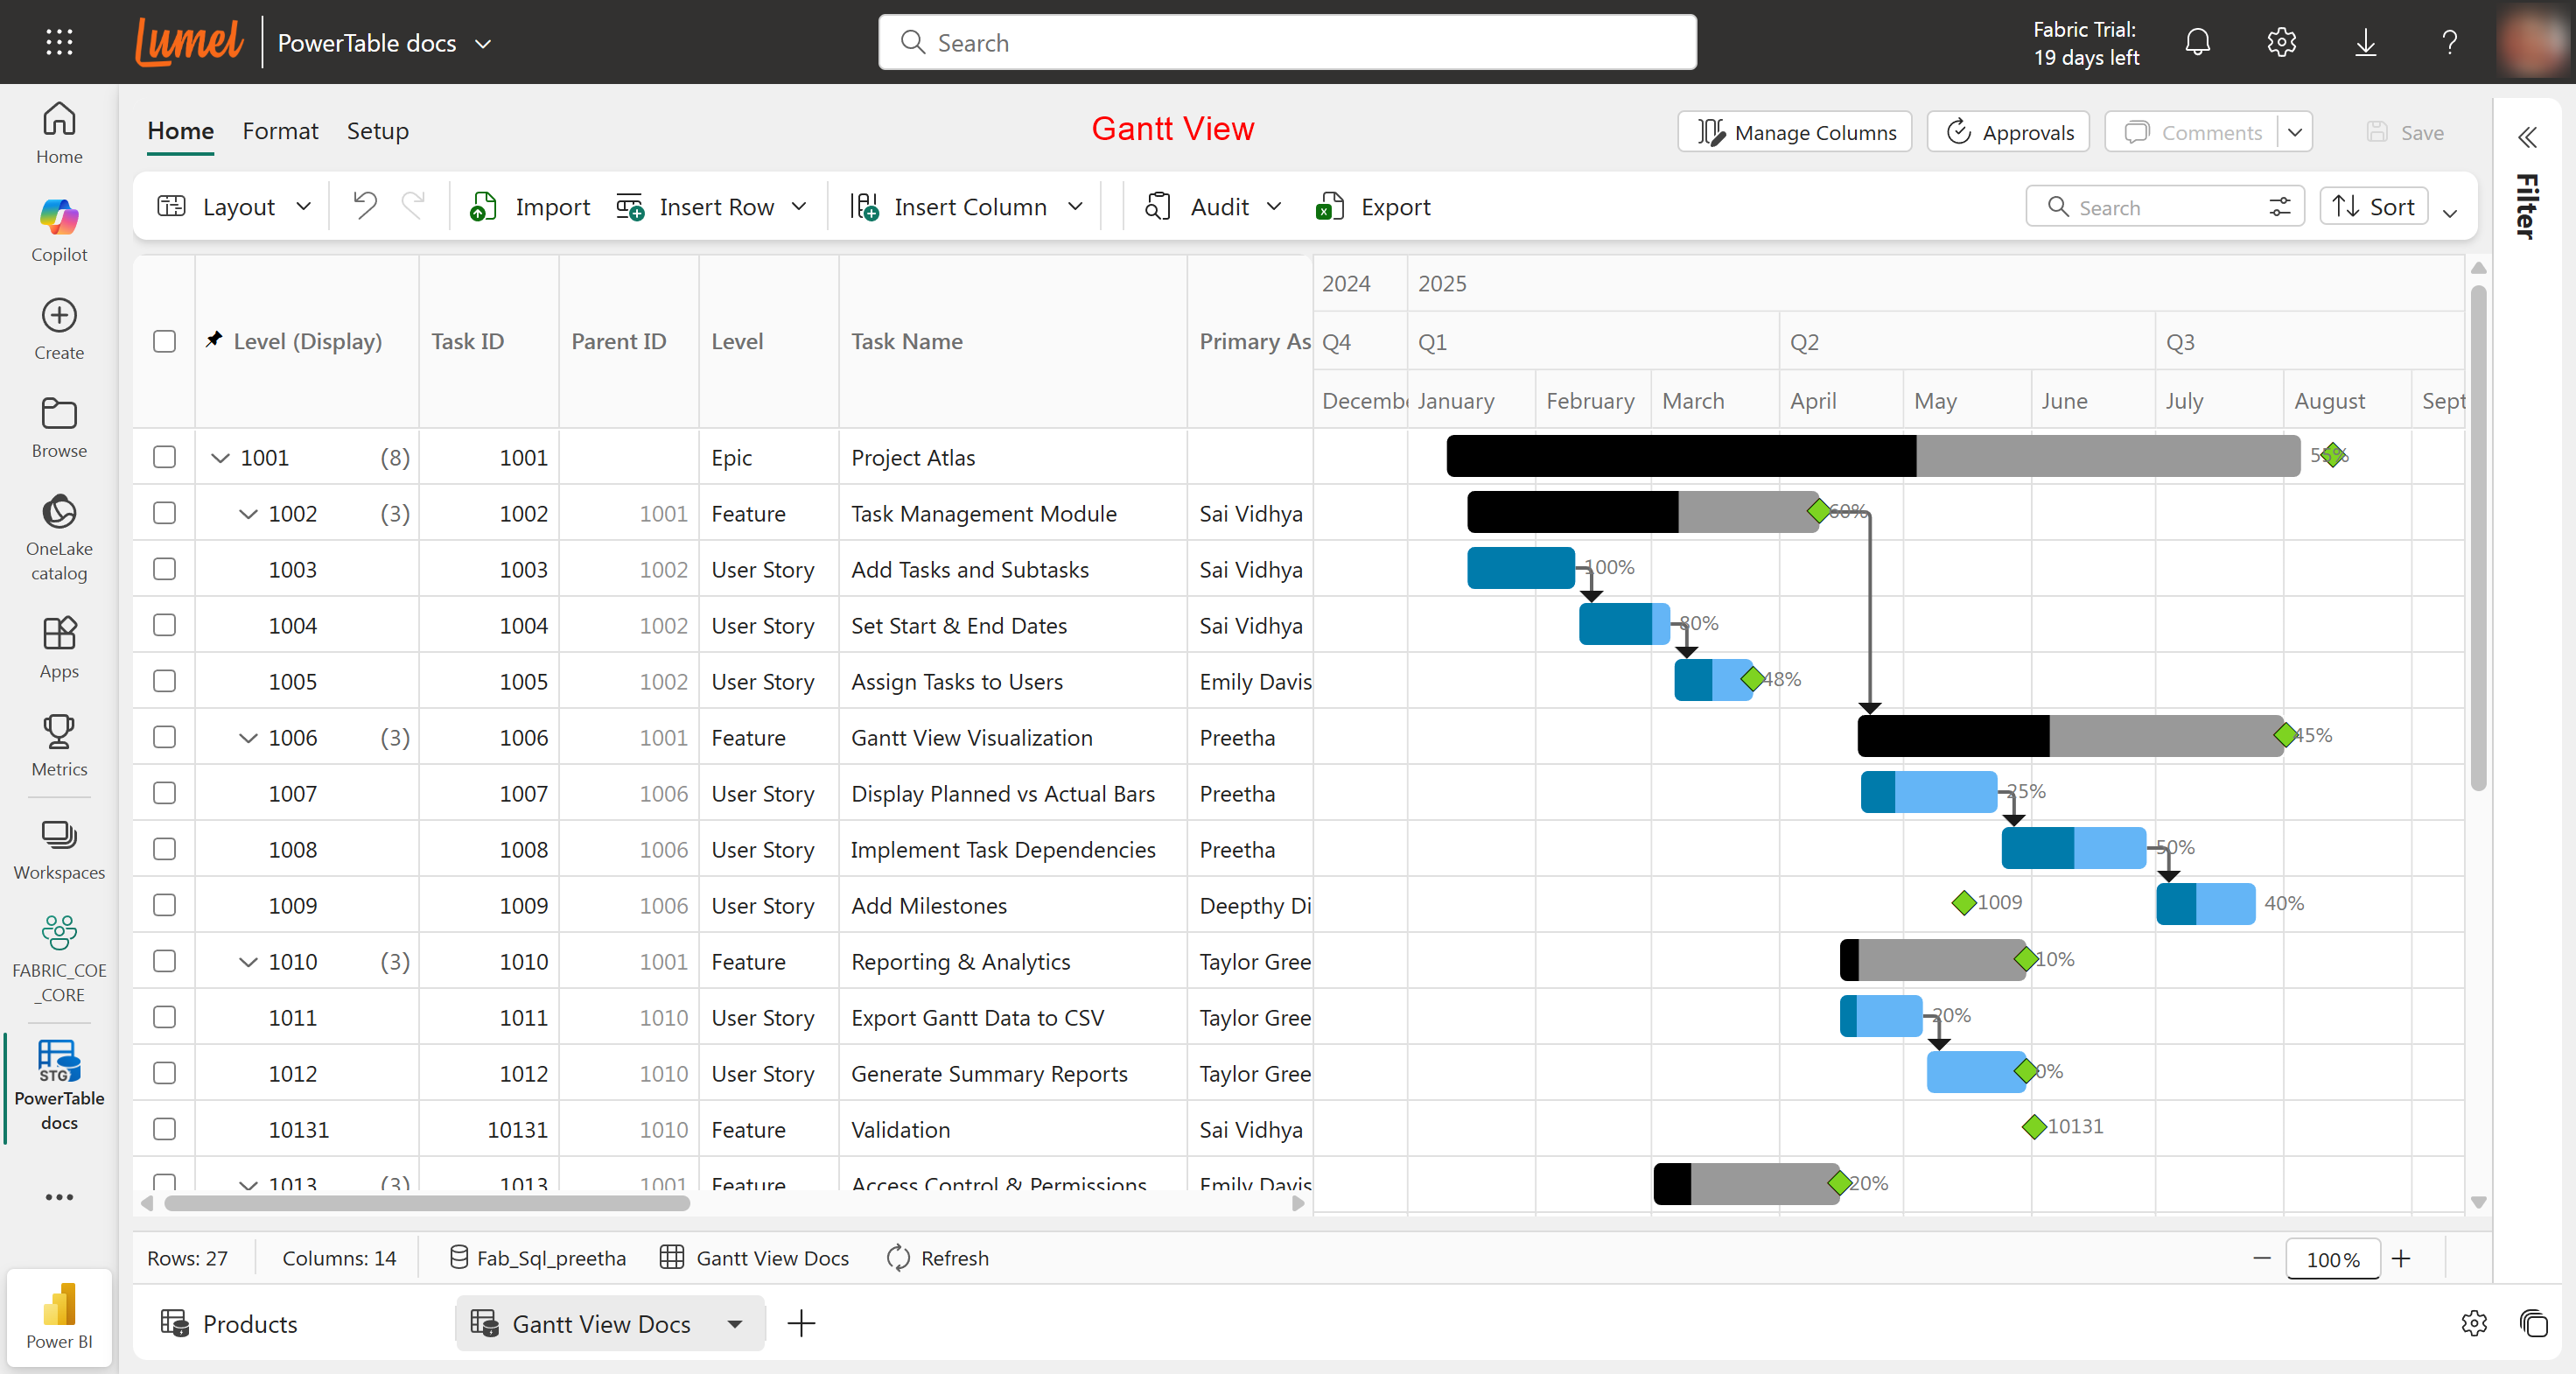Click the Approvals button
Image resolution: width=2576 pixels, height=1374 pixels.
2009,132
